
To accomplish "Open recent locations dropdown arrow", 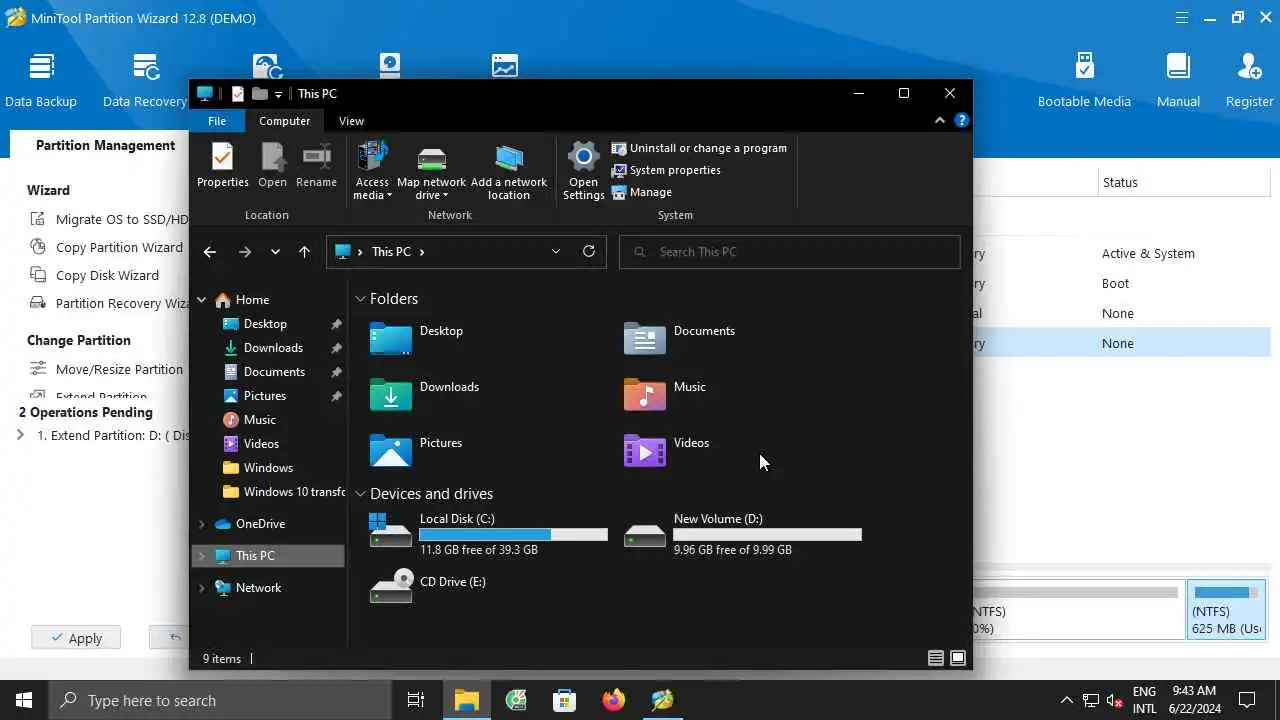I will point(275,252).
